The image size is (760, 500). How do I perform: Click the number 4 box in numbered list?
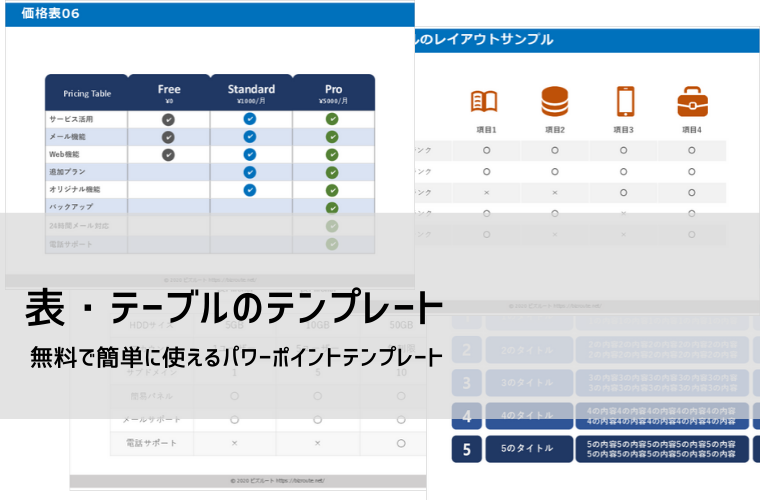click(x=467, y=416)
